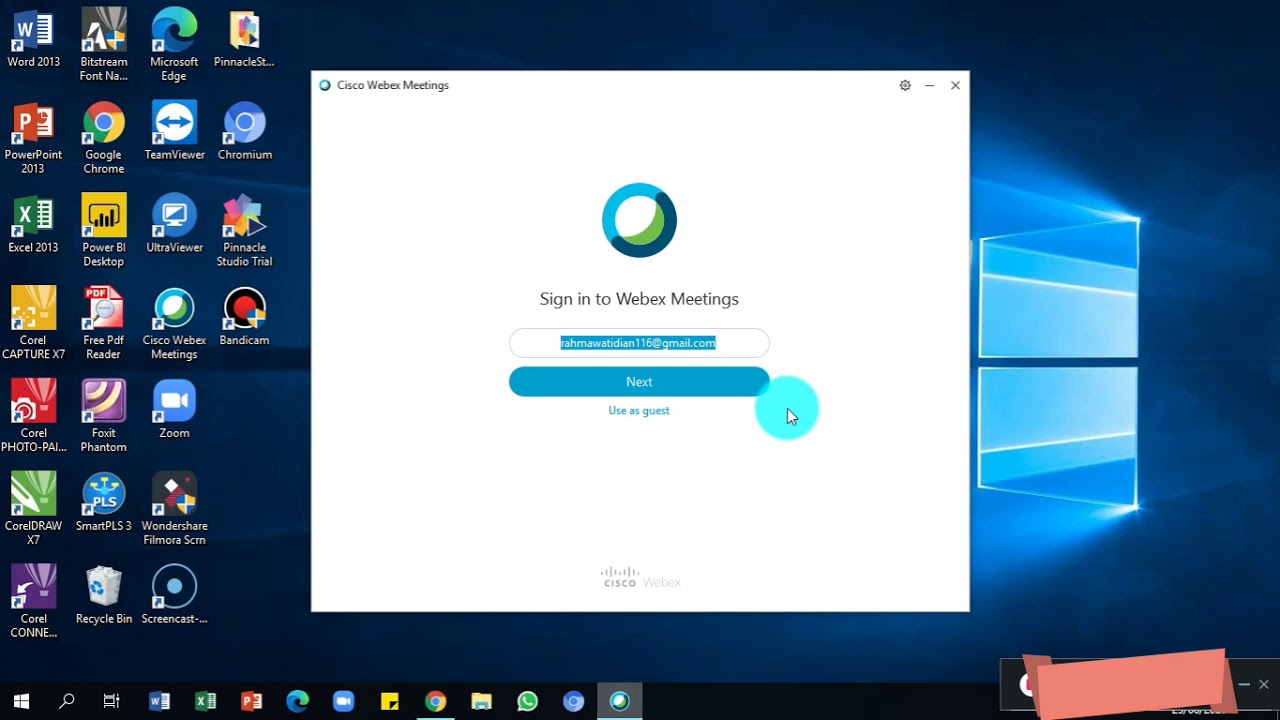Open Cisco Webex Meetings desktop shortcut
1280x720 pixels.
pos(174,324)
